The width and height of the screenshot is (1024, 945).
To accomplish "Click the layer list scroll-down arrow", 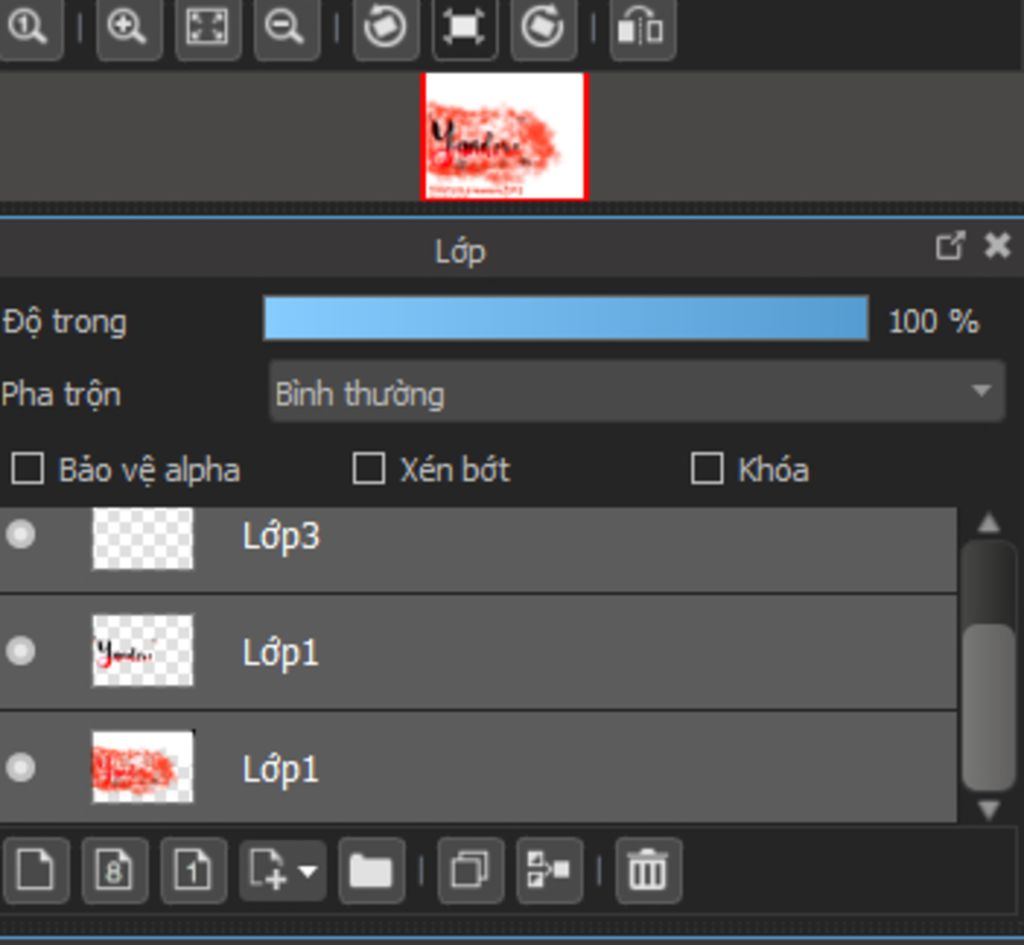I will click(x=989, y=809).
